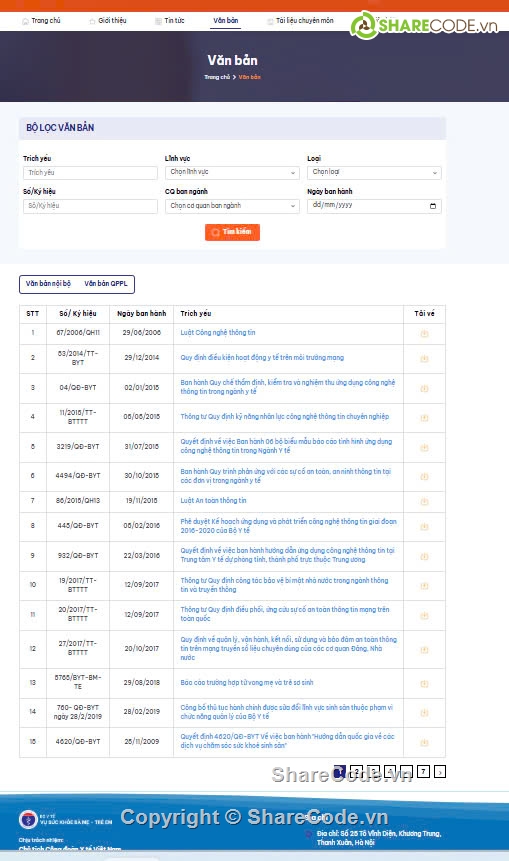Open Luật An toàn thông tin link

click(x=213, y=500)
